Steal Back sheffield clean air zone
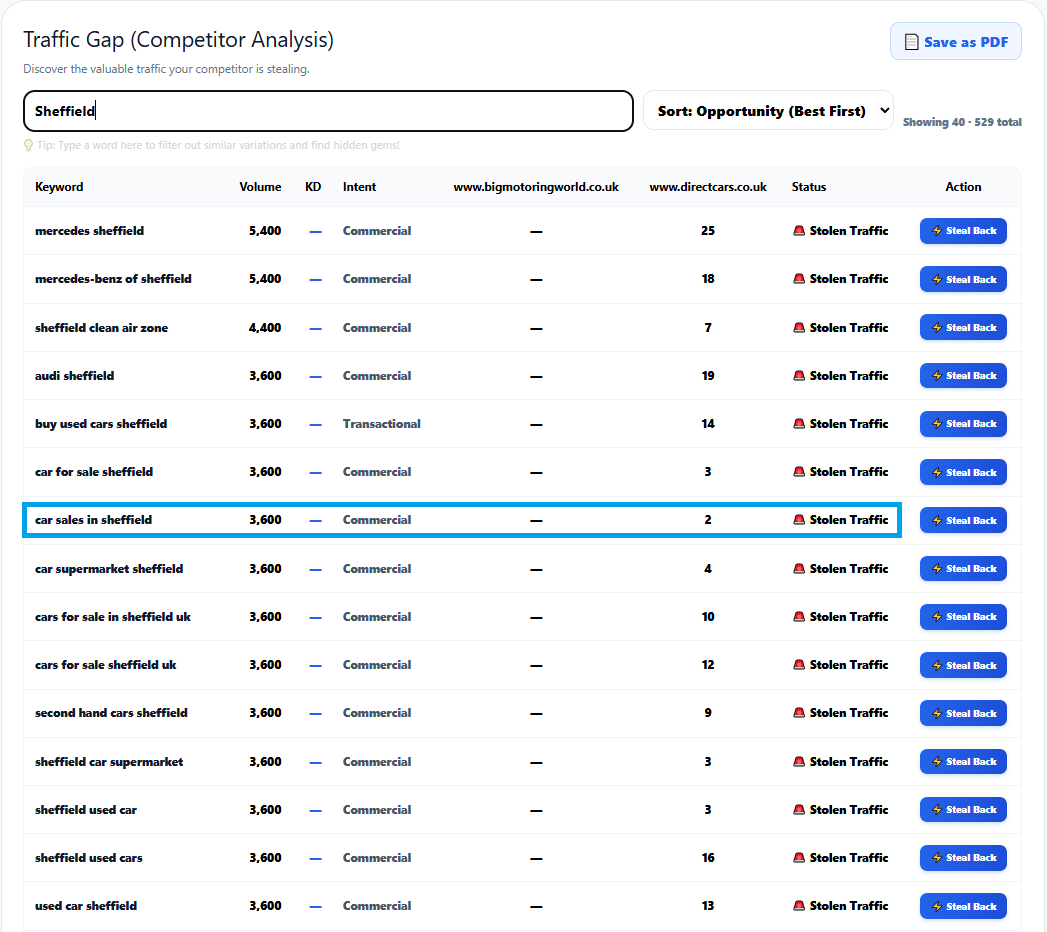1047x932 pixels. coord(964,328)
